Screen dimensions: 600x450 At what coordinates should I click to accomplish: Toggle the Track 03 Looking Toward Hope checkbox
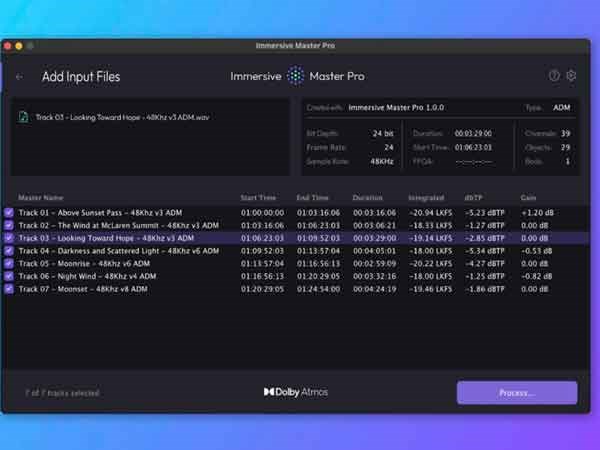point(9,238)
